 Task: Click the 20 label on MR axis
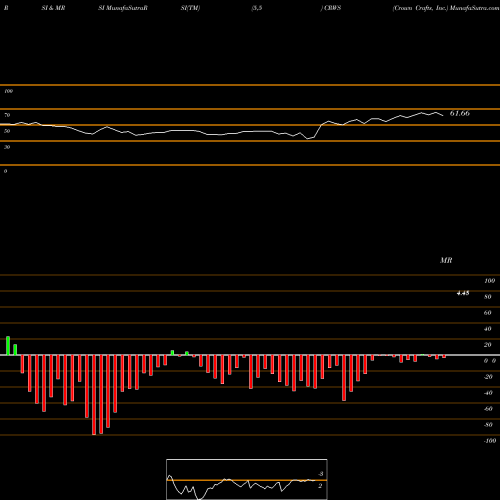coord(488,345)
